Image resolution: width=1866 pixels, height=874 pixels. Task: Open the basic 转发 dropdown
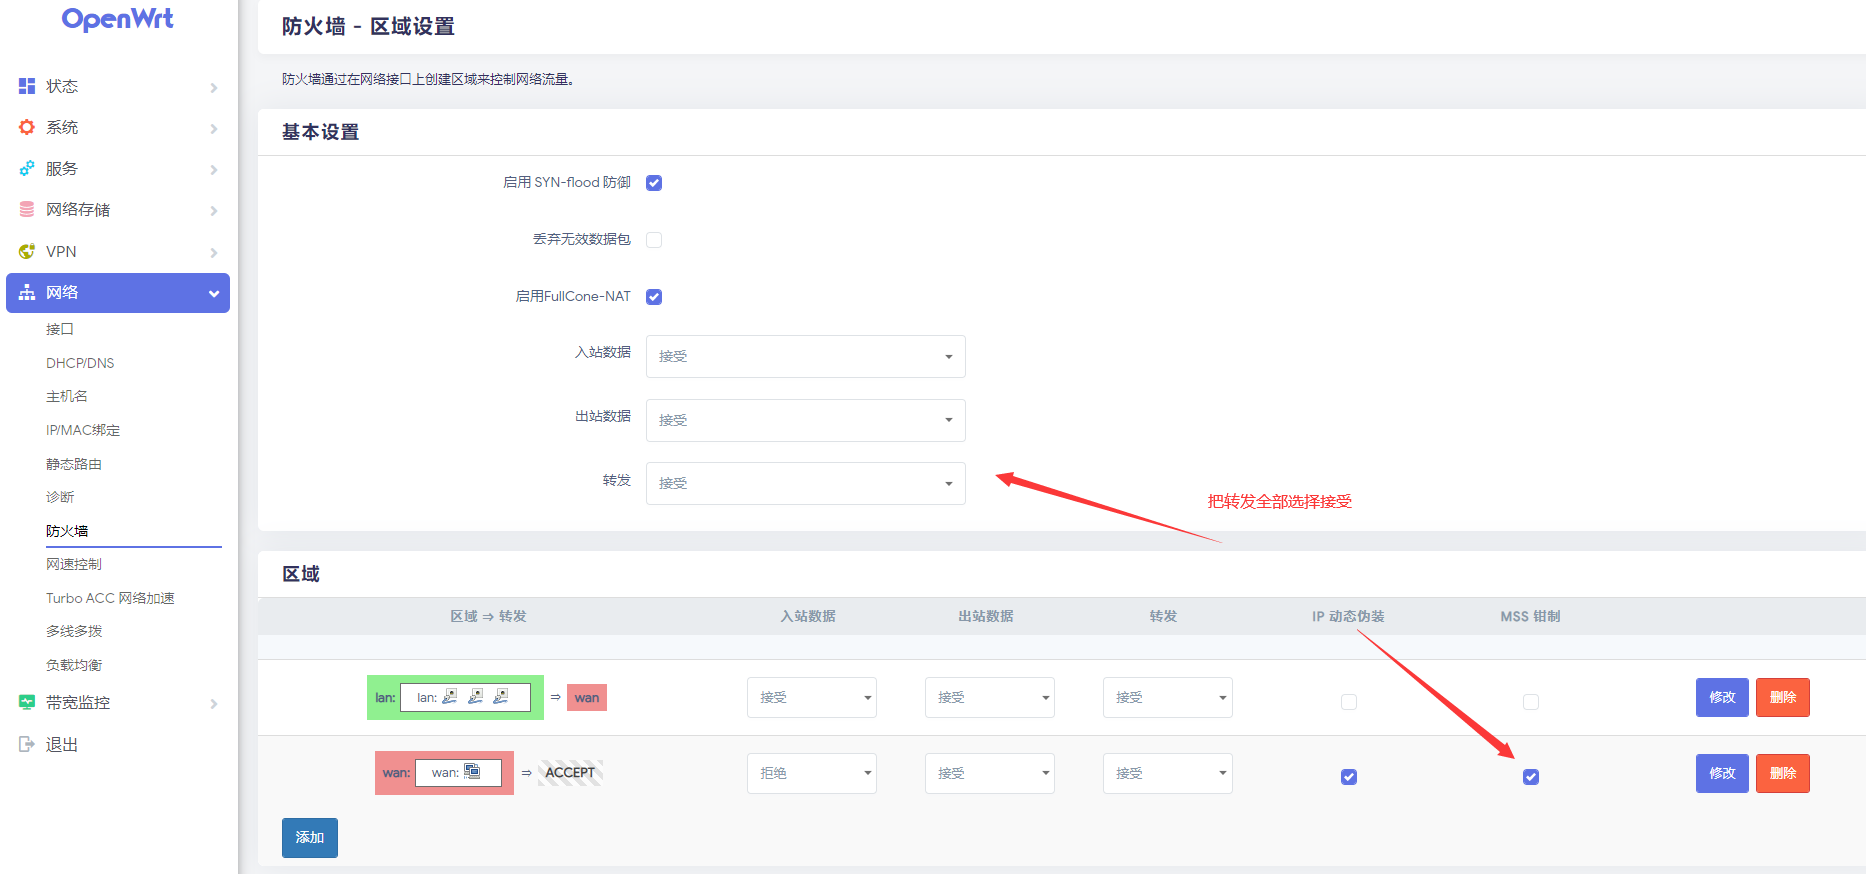pyautogui.click(x=806, y=483)
